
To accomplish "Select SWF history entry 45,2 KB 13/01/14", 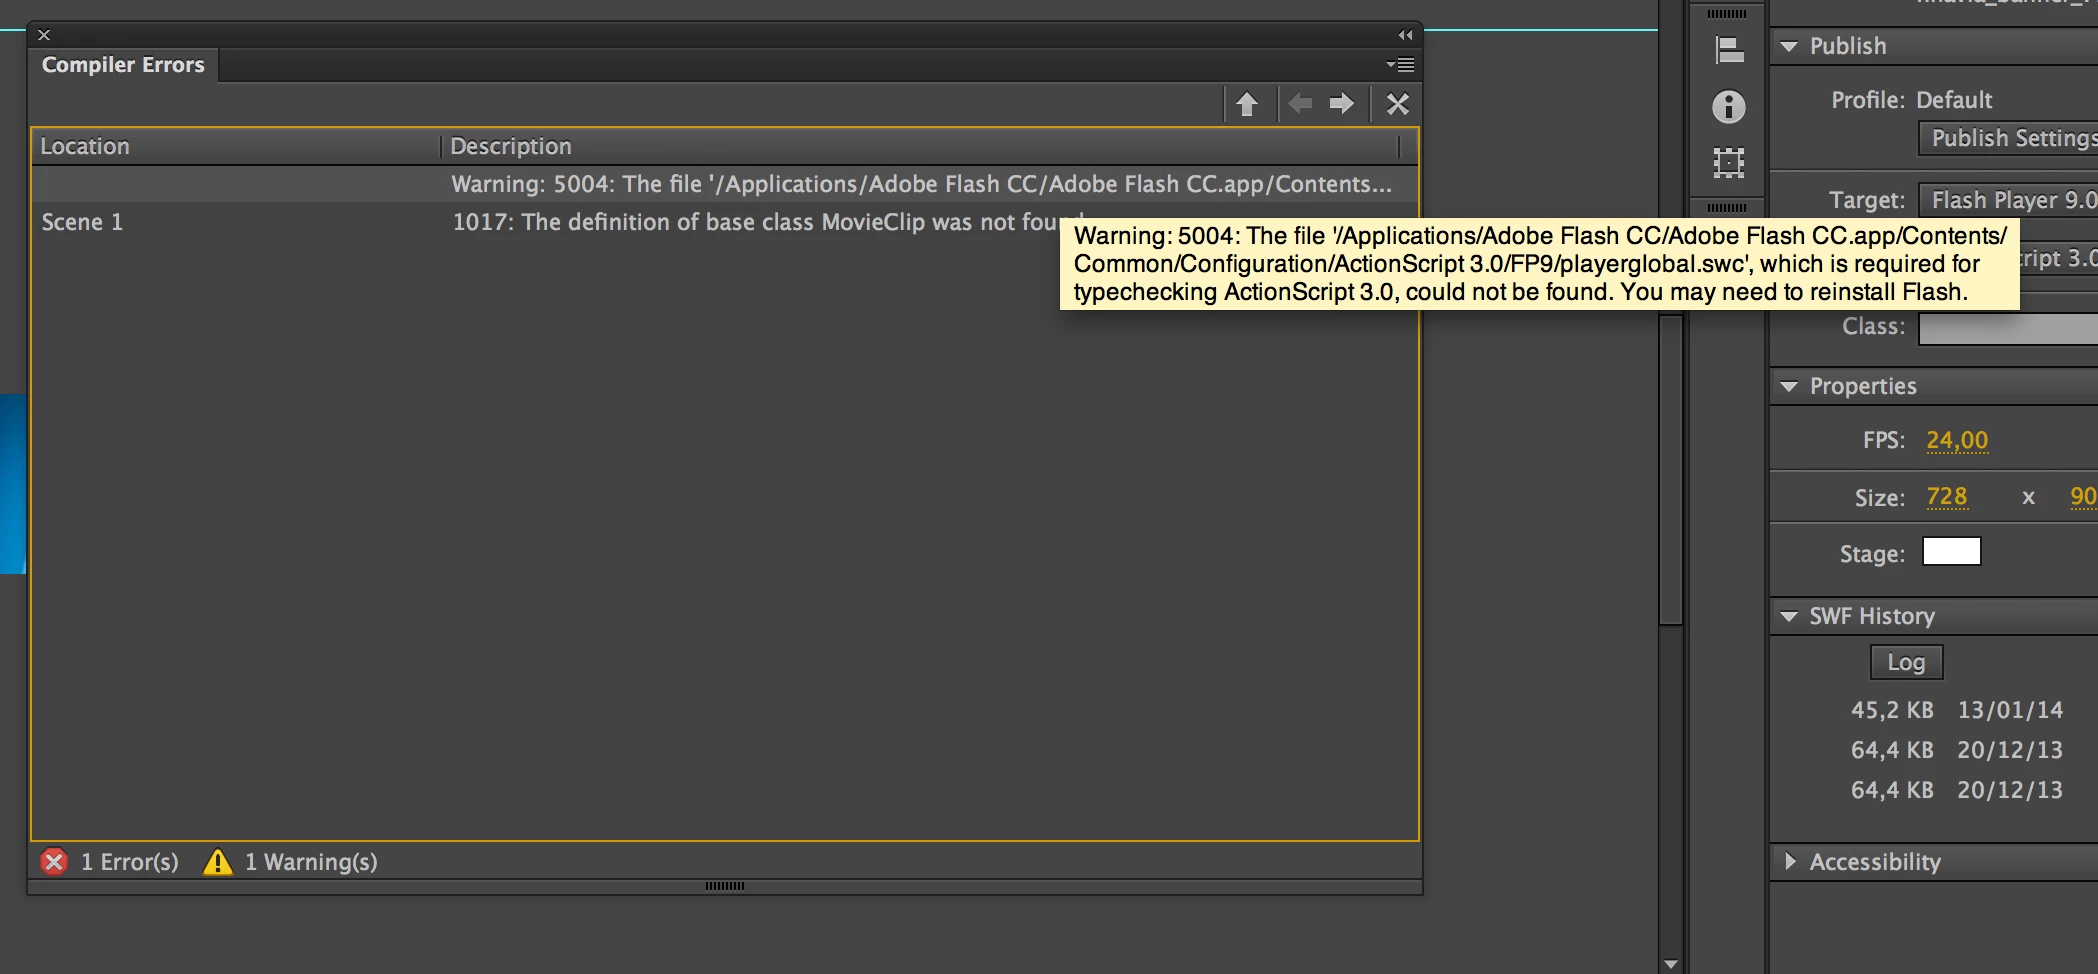I will pos(1956,710).
